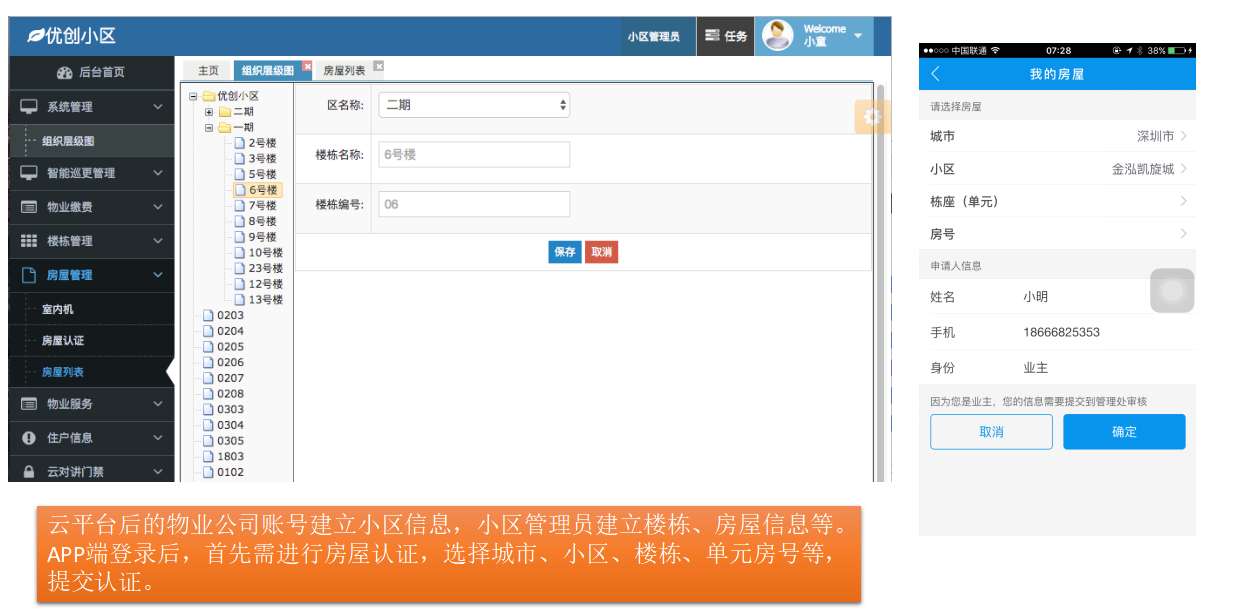Click the back arrow in mobile header

pos(936,74)
